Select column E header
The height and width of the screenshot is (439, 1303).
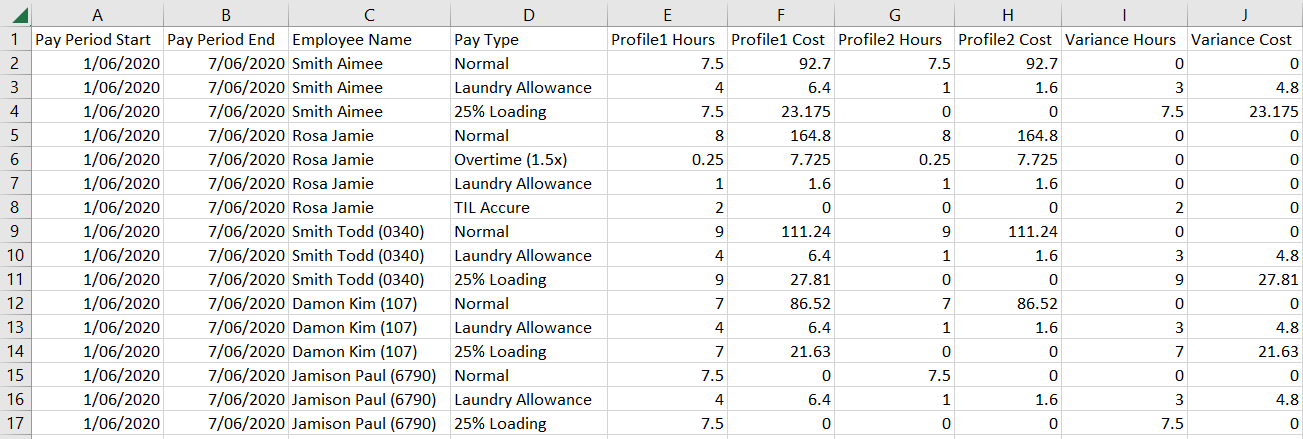pyautogui.click(x=667, y=15)
